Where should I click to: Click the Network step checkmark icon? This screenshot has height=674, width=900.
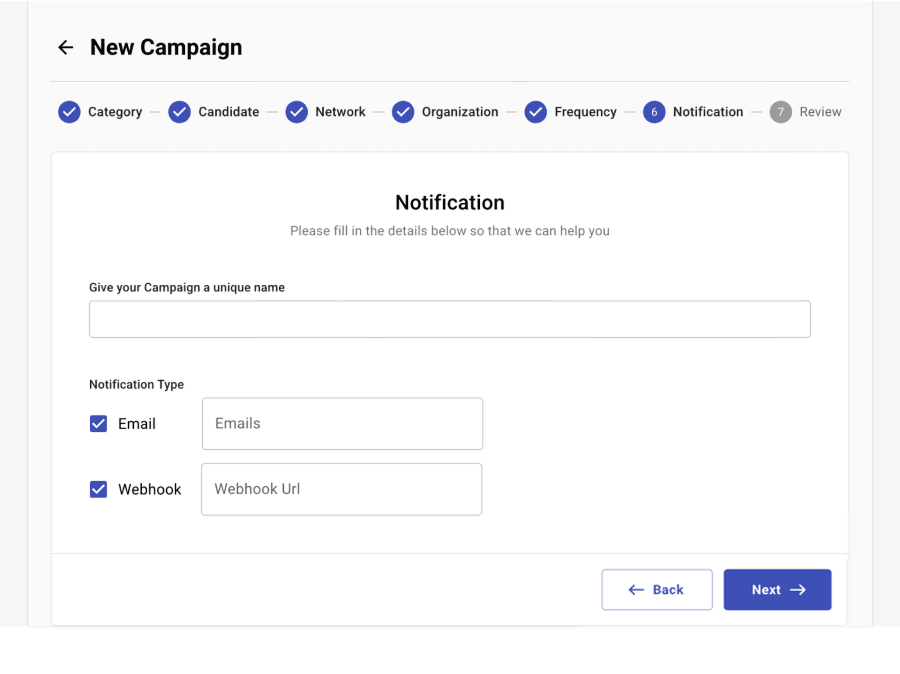[296, 112]
